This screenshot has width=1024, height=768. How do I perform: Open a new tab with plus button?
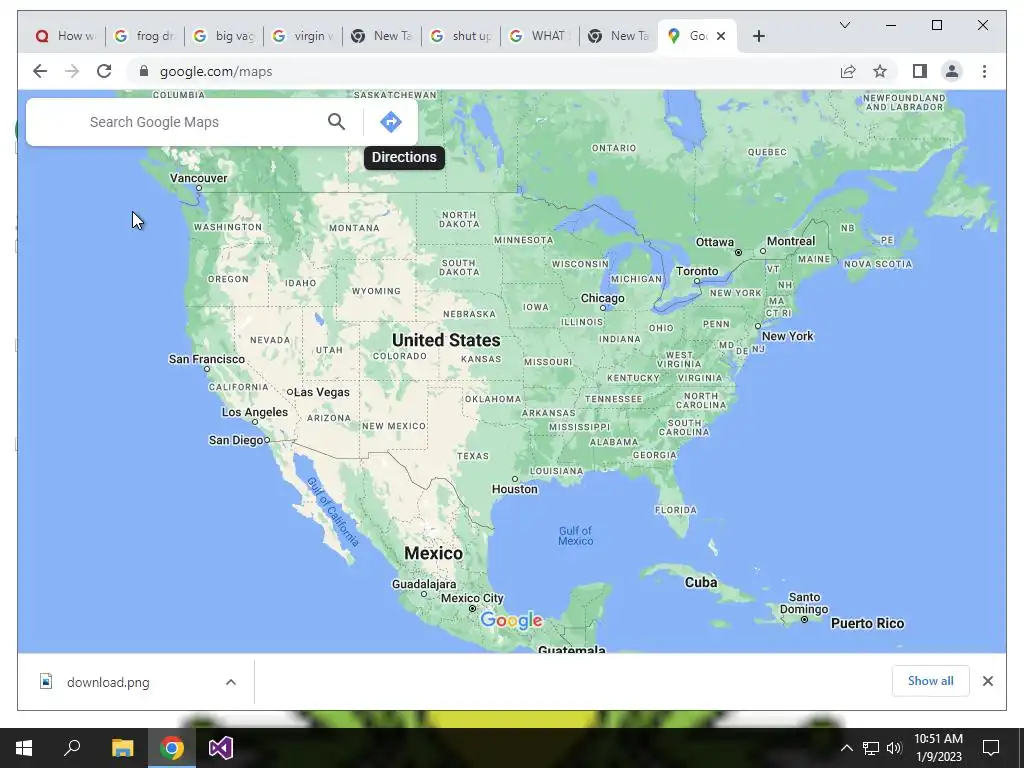pyautogui.click(x=758, y=36)
